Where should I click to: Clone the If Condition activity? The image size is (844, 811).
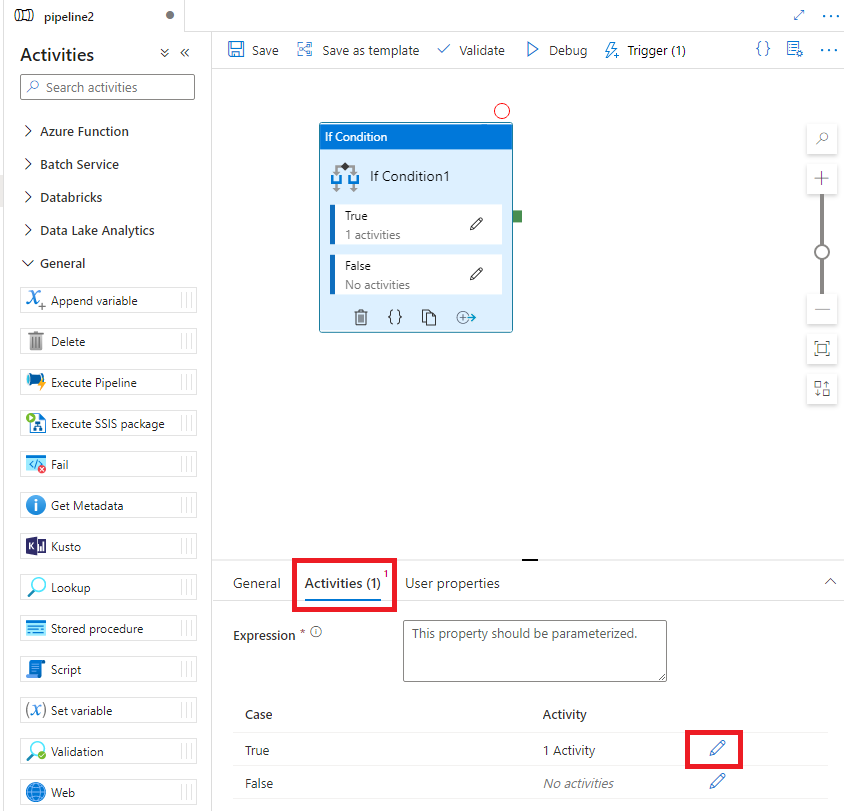coord(428,318)
